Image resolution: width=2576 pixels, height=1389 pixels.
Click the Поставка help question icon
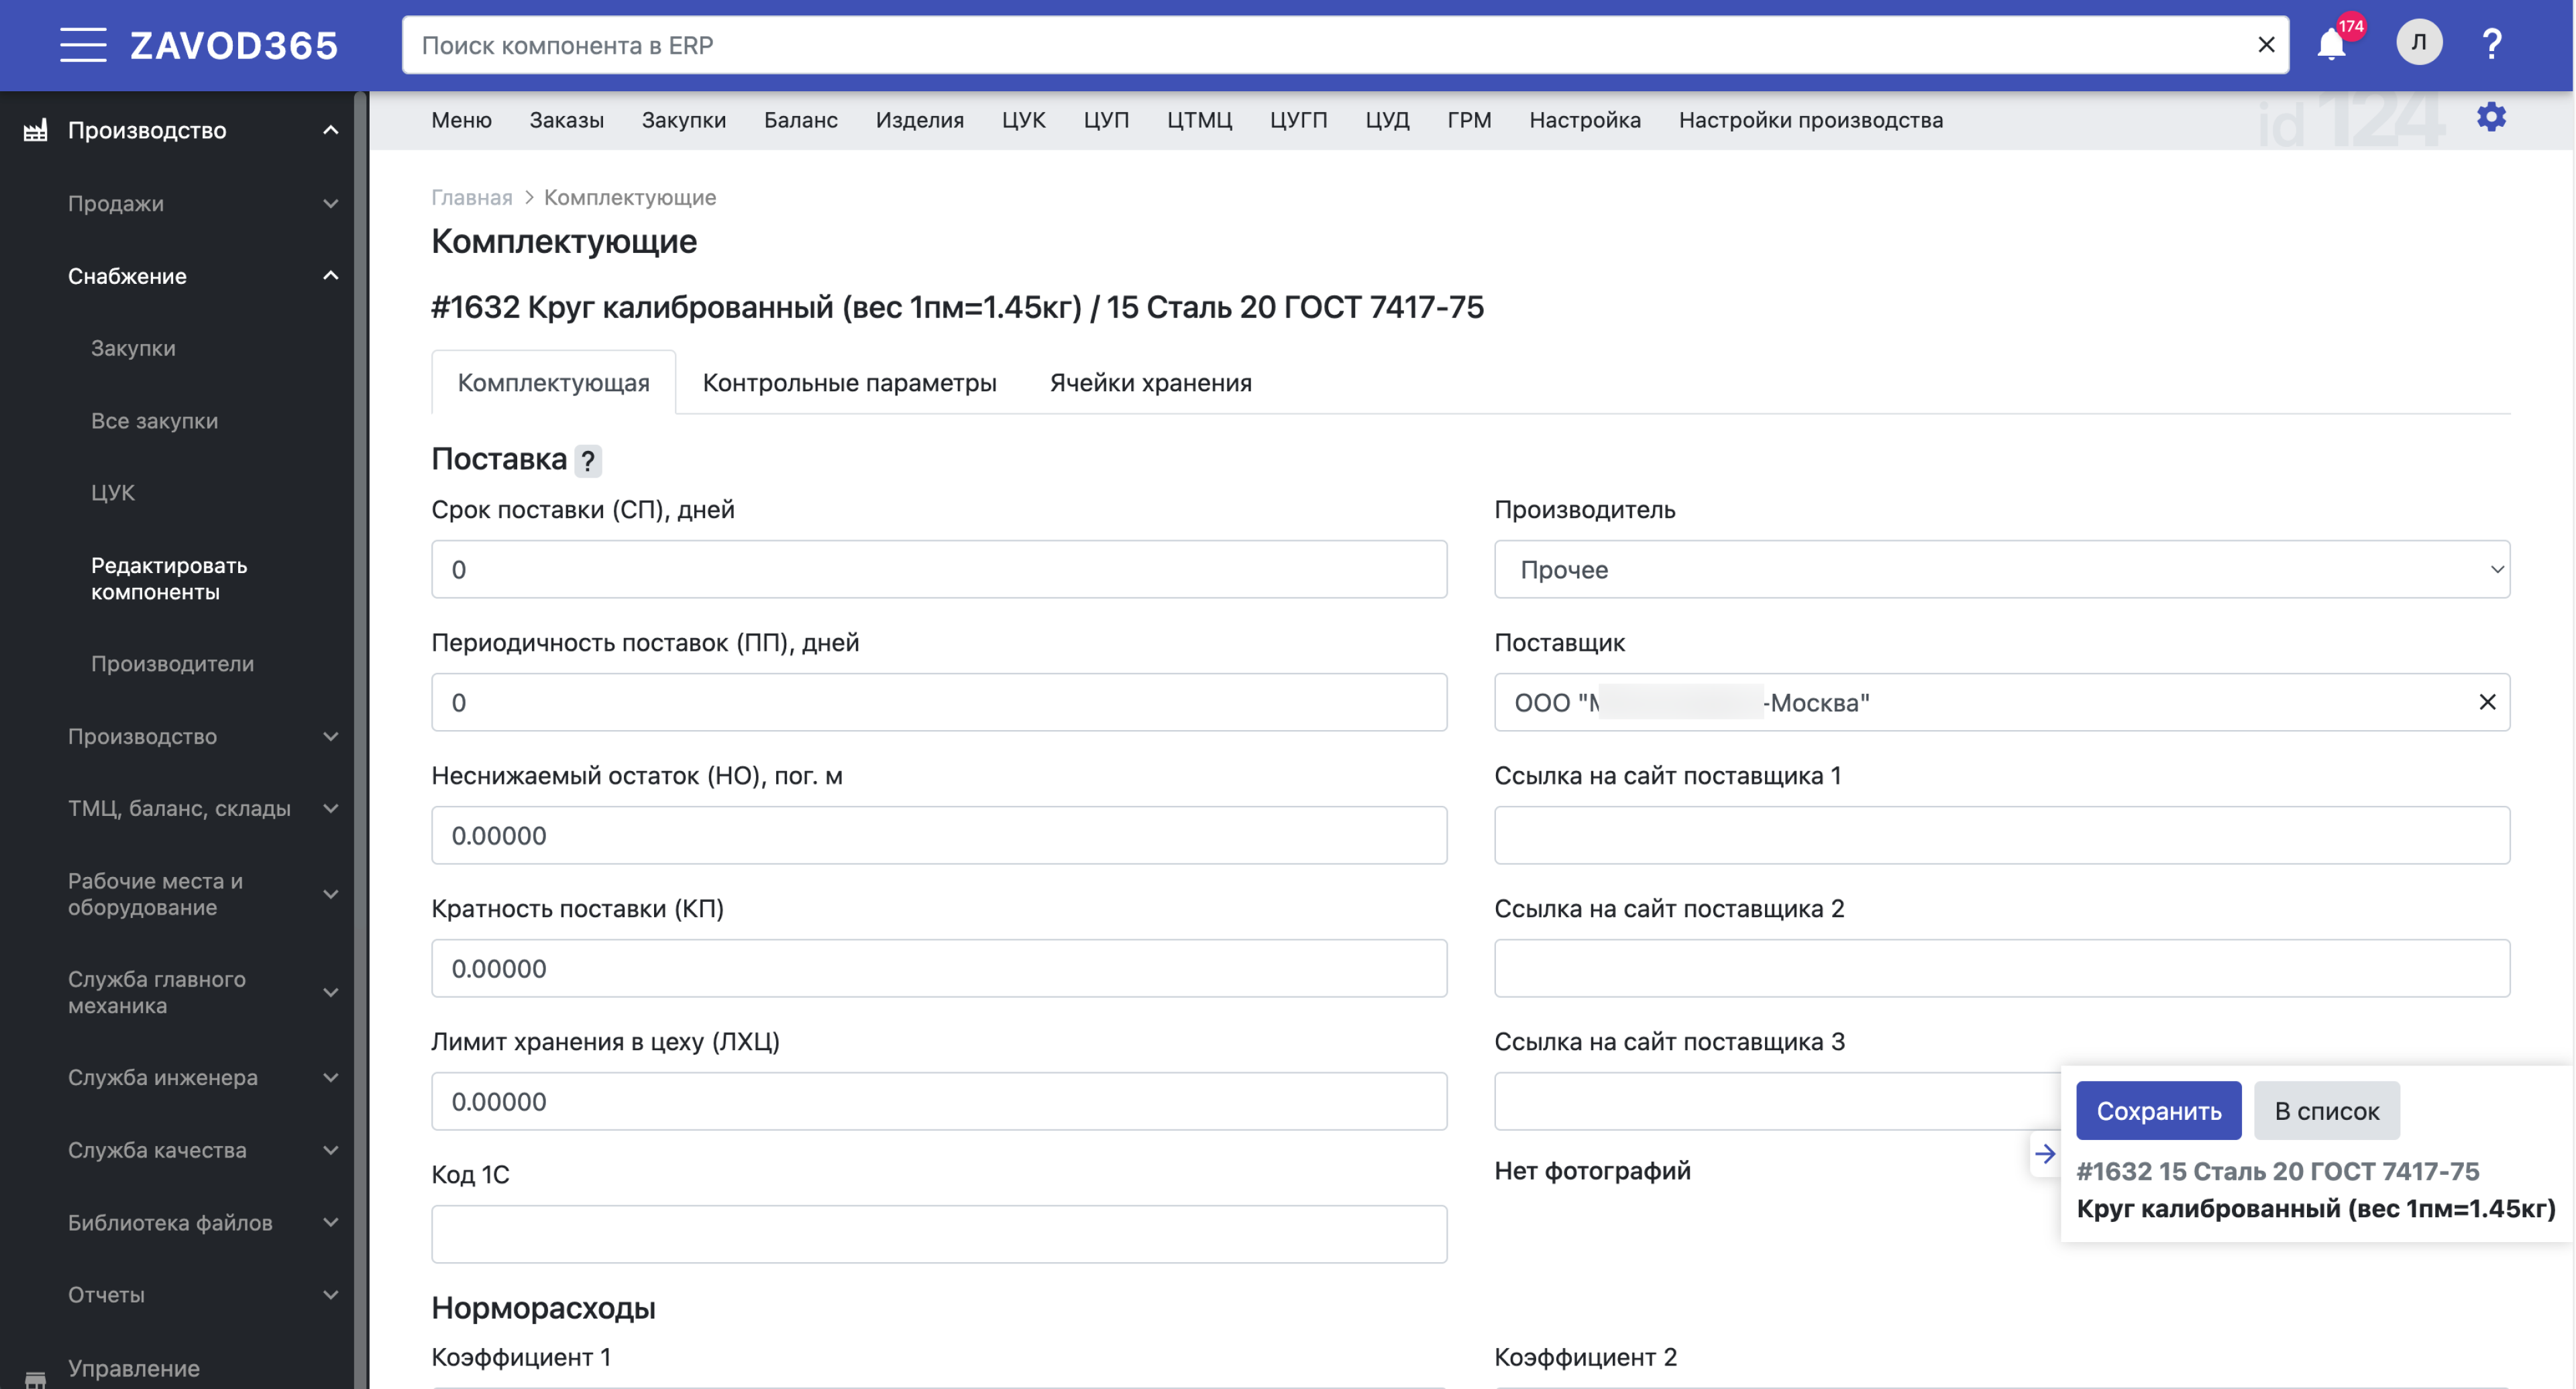588,461
